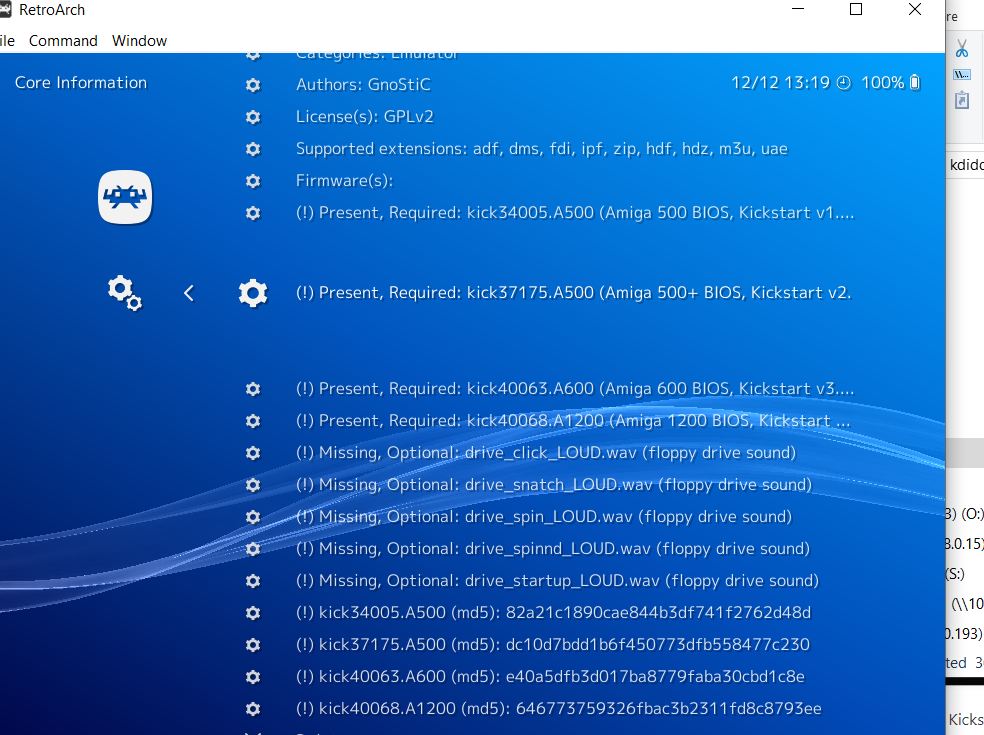Click gear icon beside kick40063.A600 md5 row
Screen dimensions: 984x735
pos(253,677)
